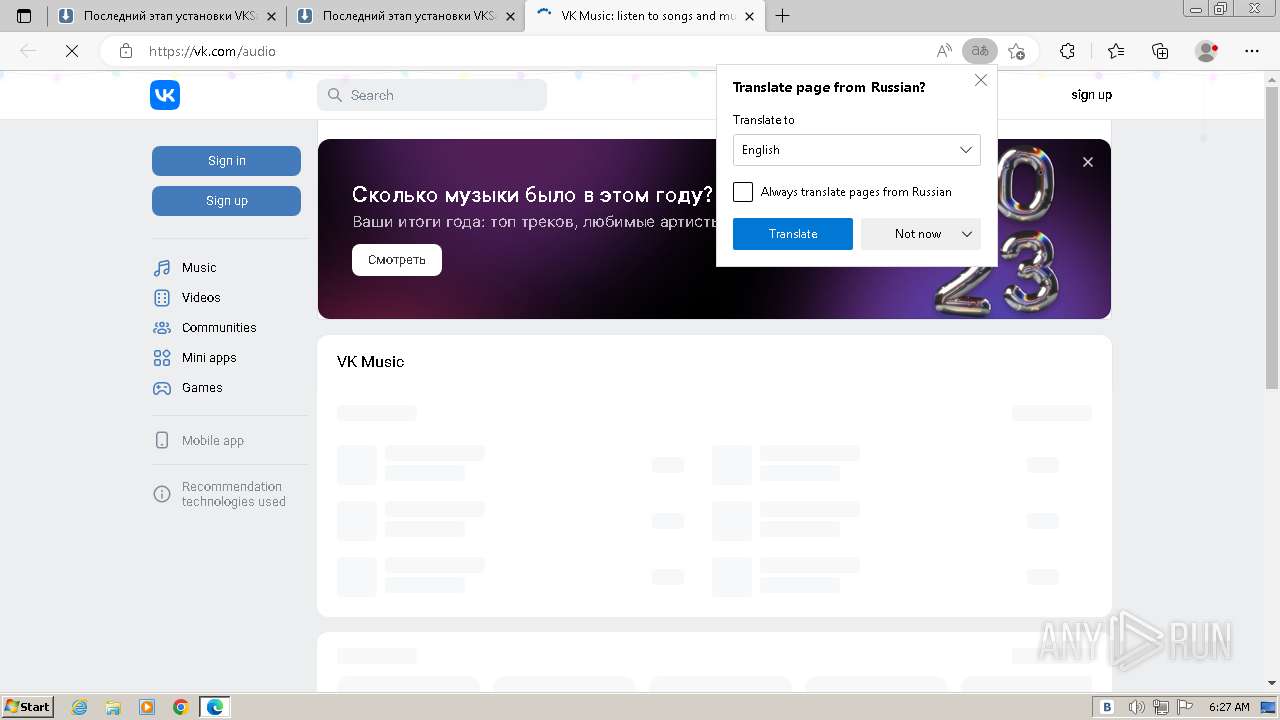This screenshot has width=1280, height=720.
Task: Click the address bar URL
Action: pos(212,51)
